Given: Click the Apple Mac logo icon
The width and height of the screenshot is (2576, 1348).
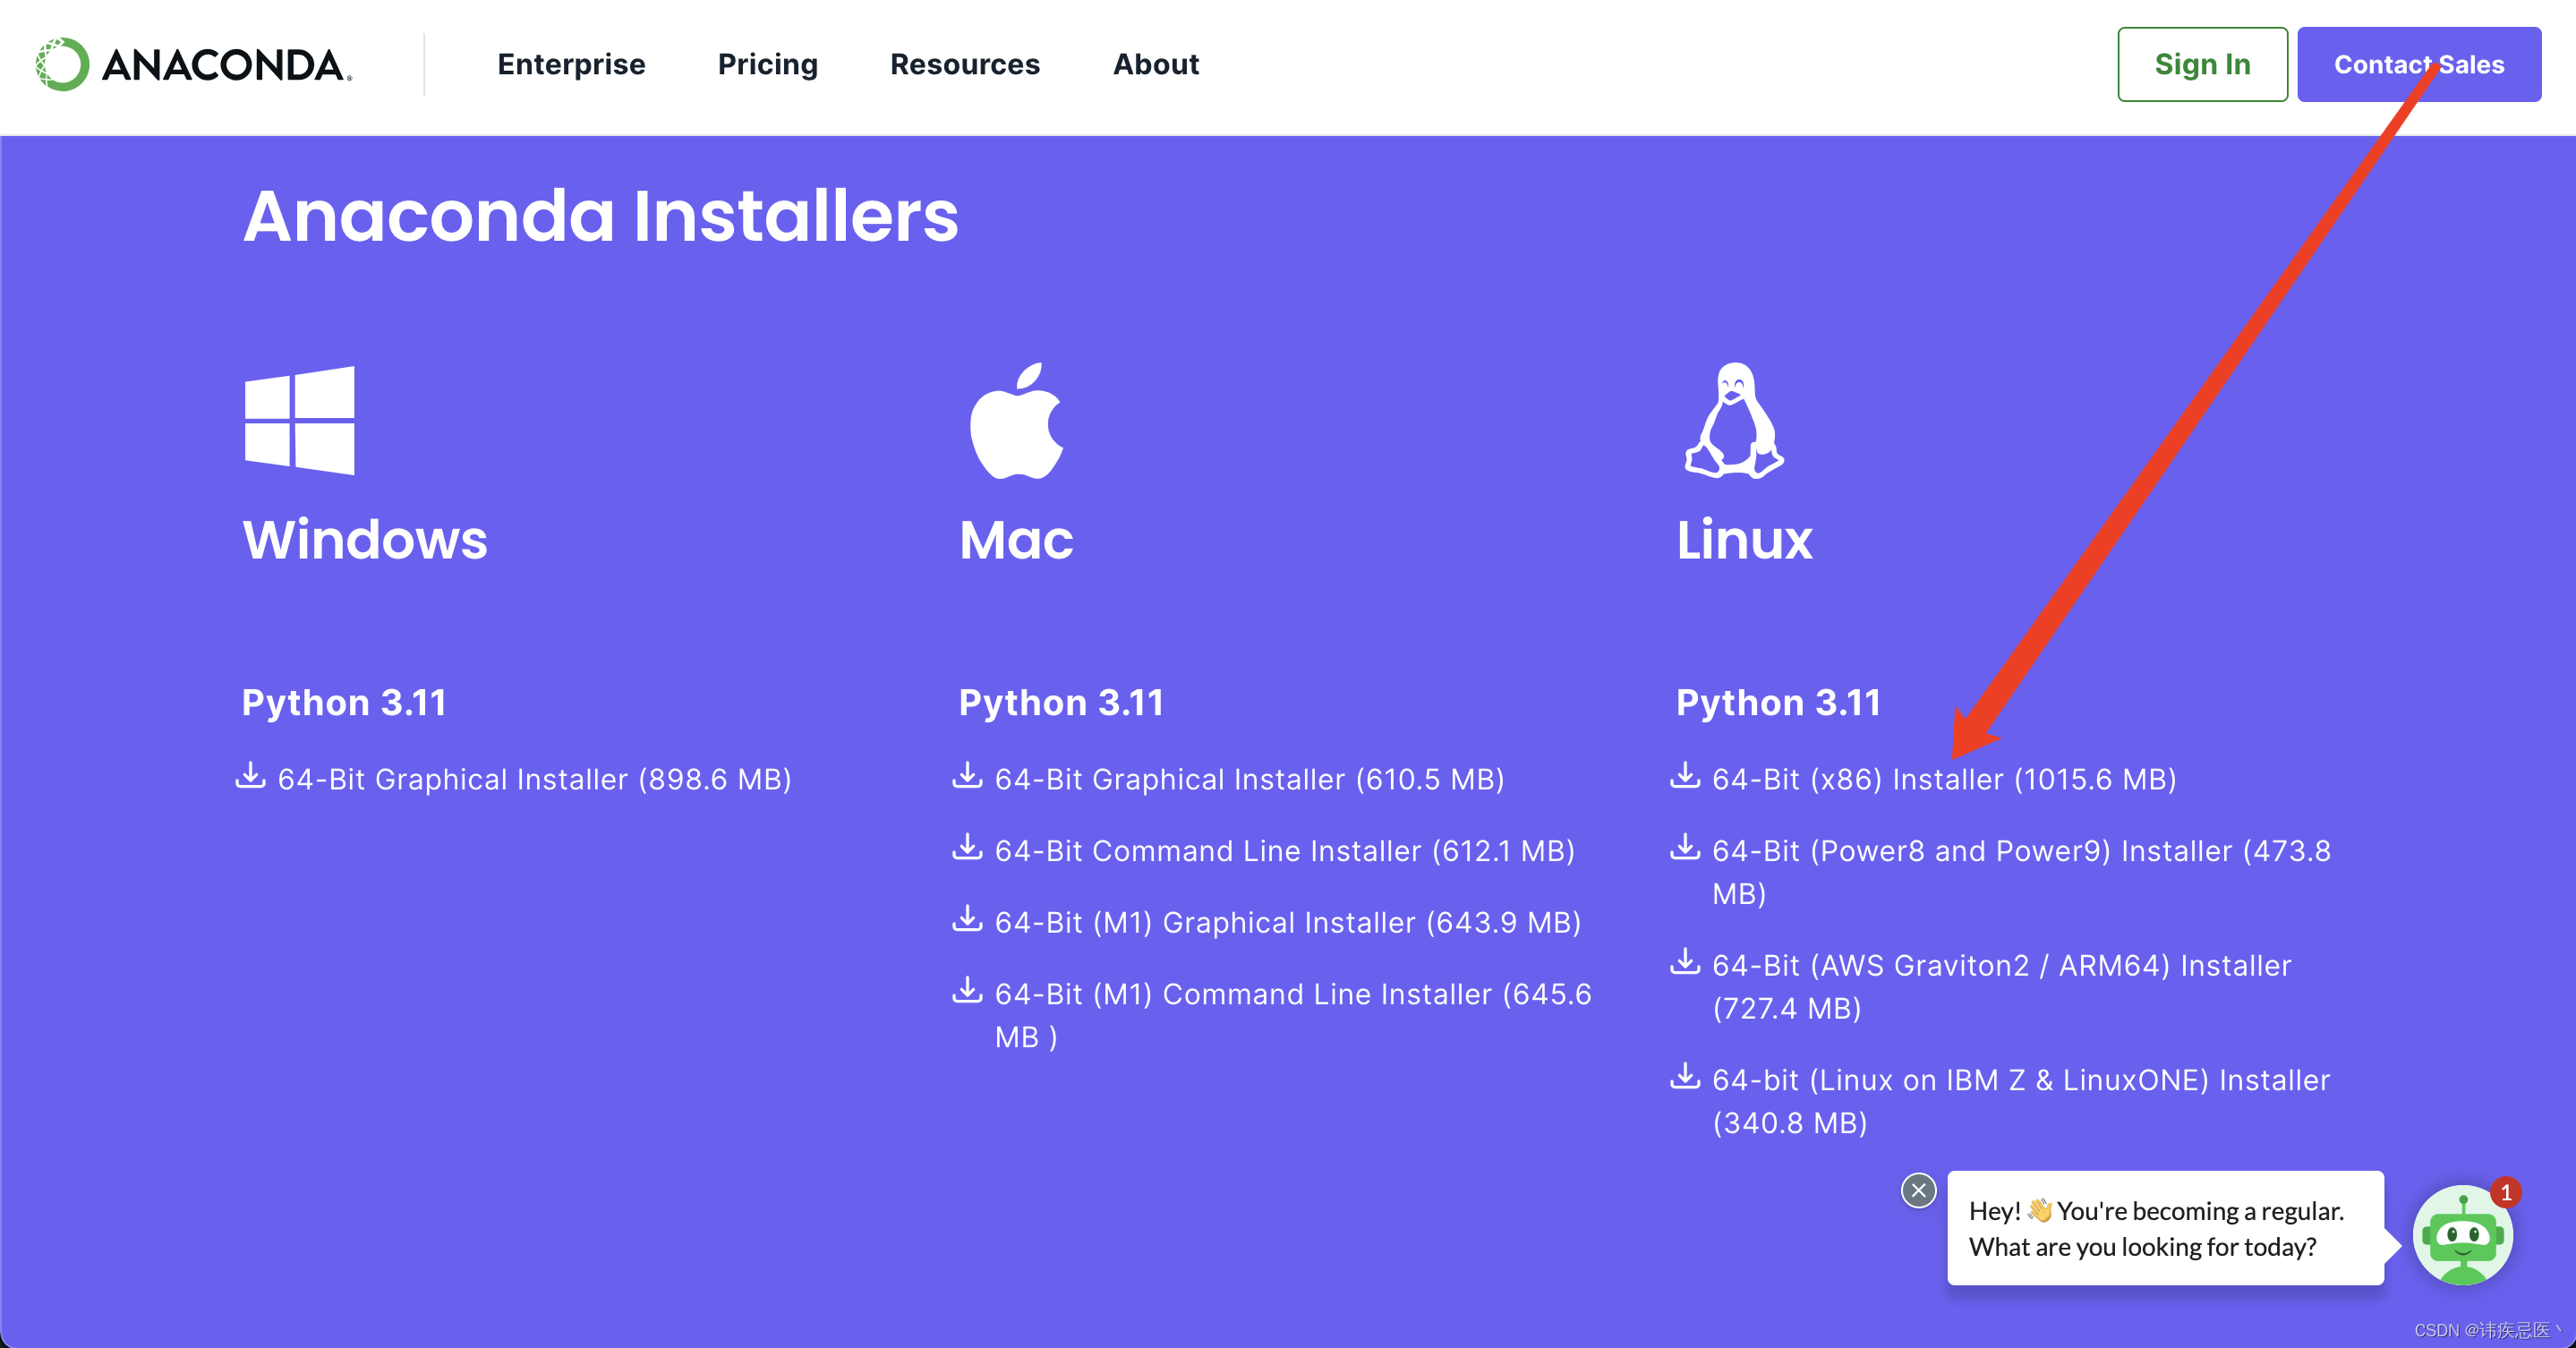Looking at the screenshot, I should point(1017,420).
